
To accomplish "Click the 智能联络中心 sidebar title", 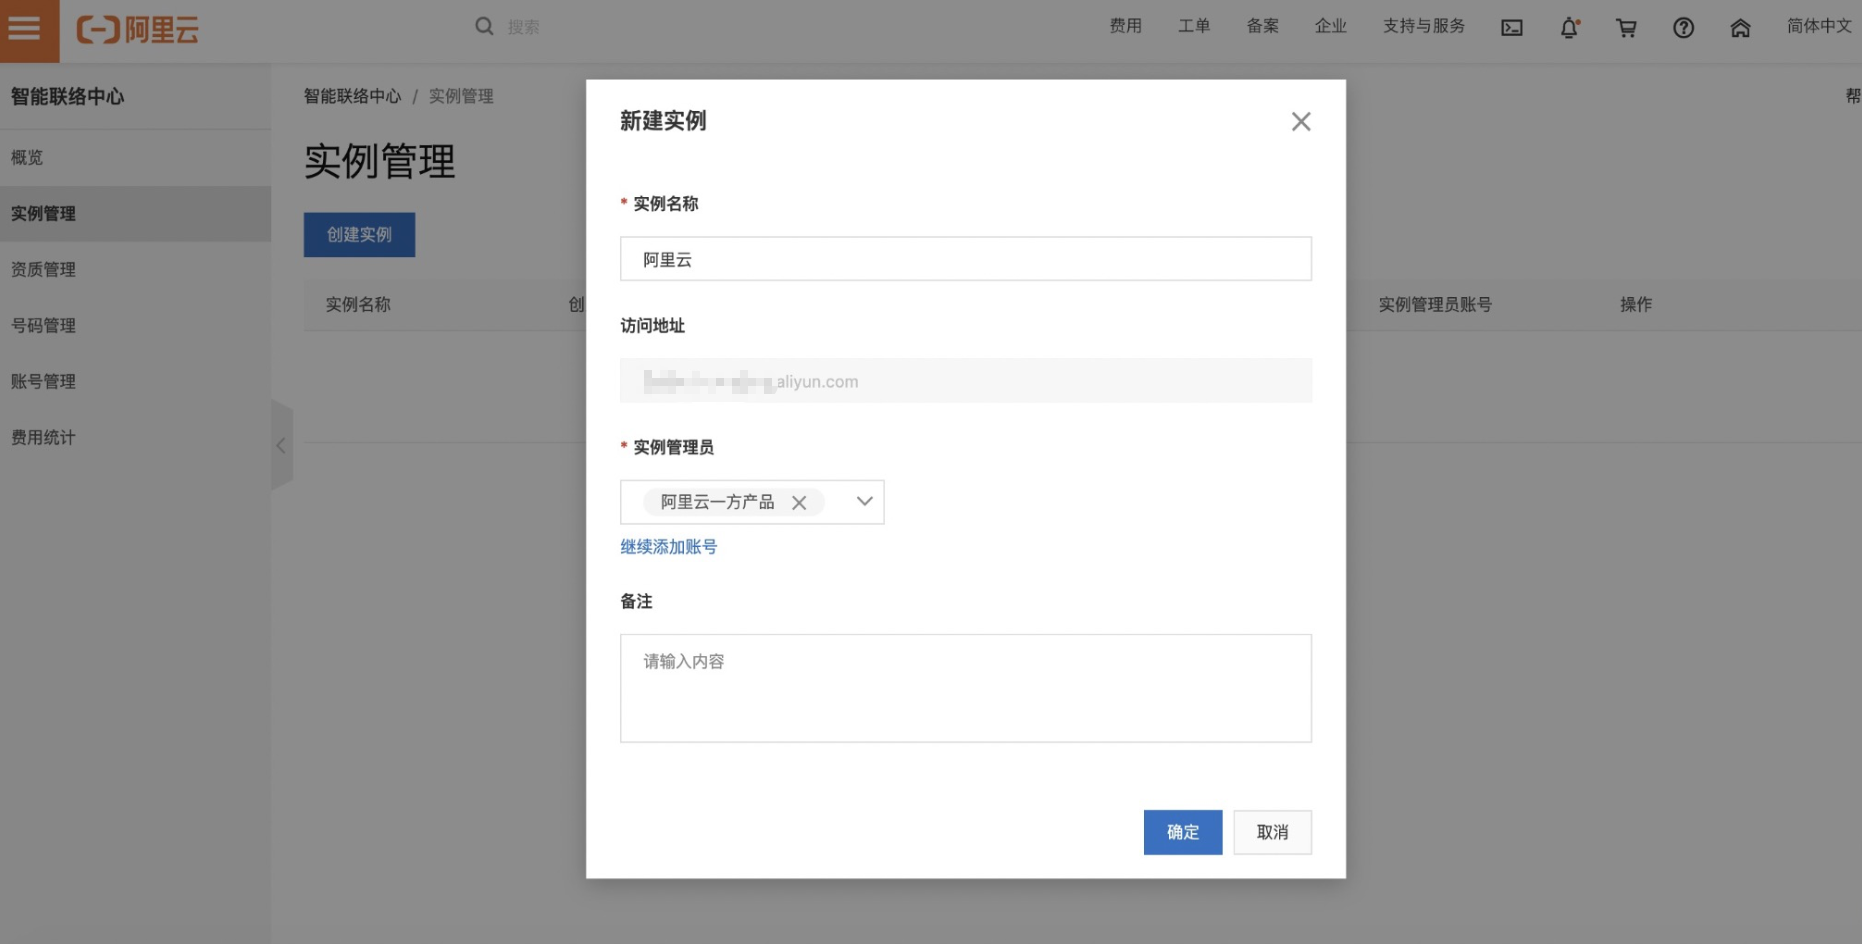I will pyautogui.click(x=67, y=97).
